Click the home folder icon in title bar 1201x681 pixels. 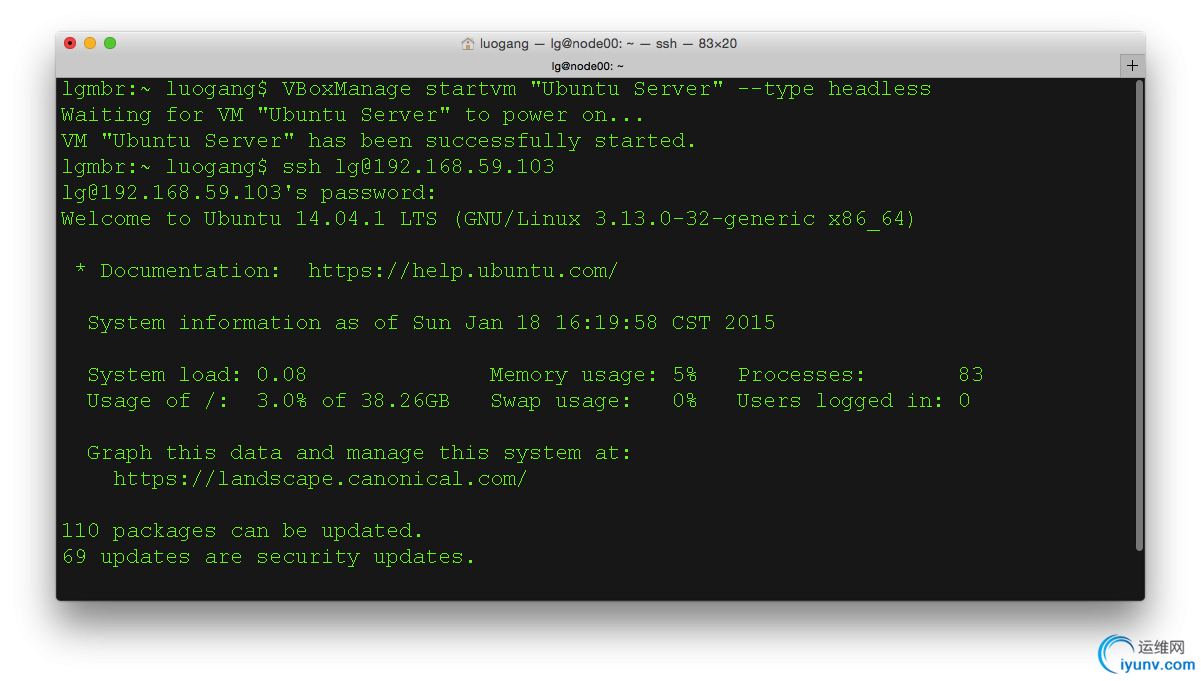(x=468, y=43)
